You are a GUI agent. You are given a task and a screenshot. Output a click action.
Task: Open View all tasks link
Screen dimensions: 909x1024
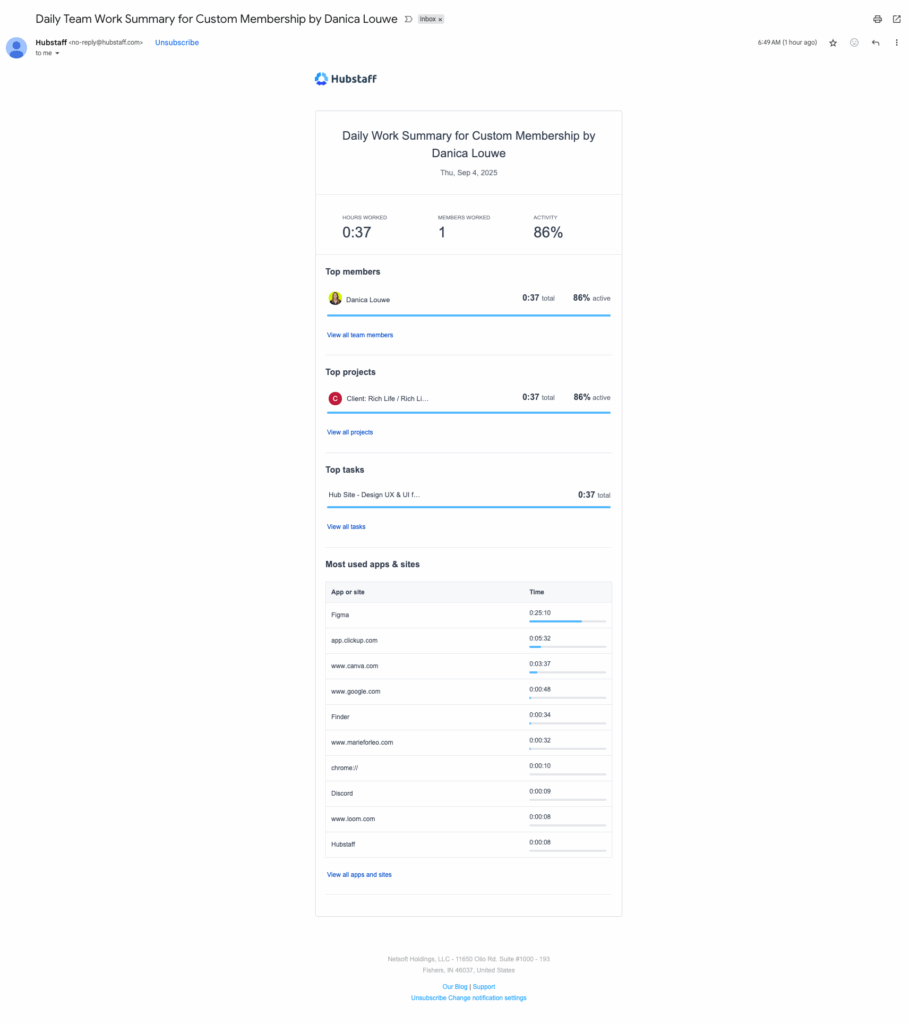pyautogui.click(x=346, y=527)
